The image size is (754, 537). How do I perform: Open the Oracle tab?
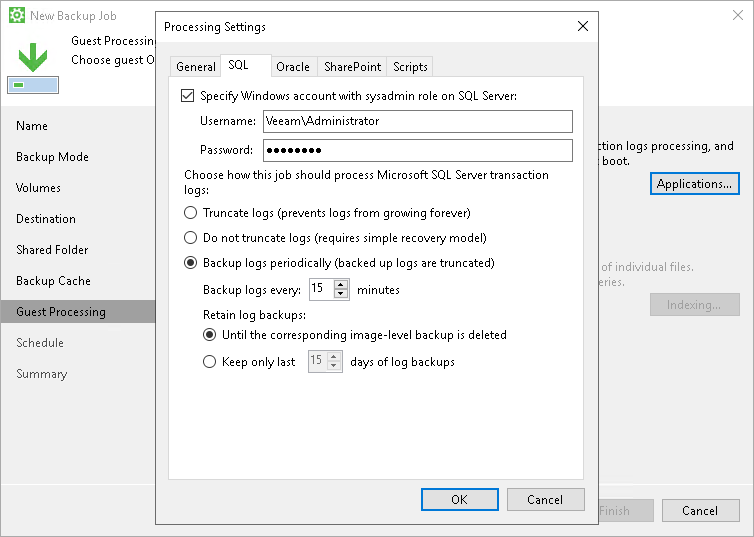click(293, 66)
